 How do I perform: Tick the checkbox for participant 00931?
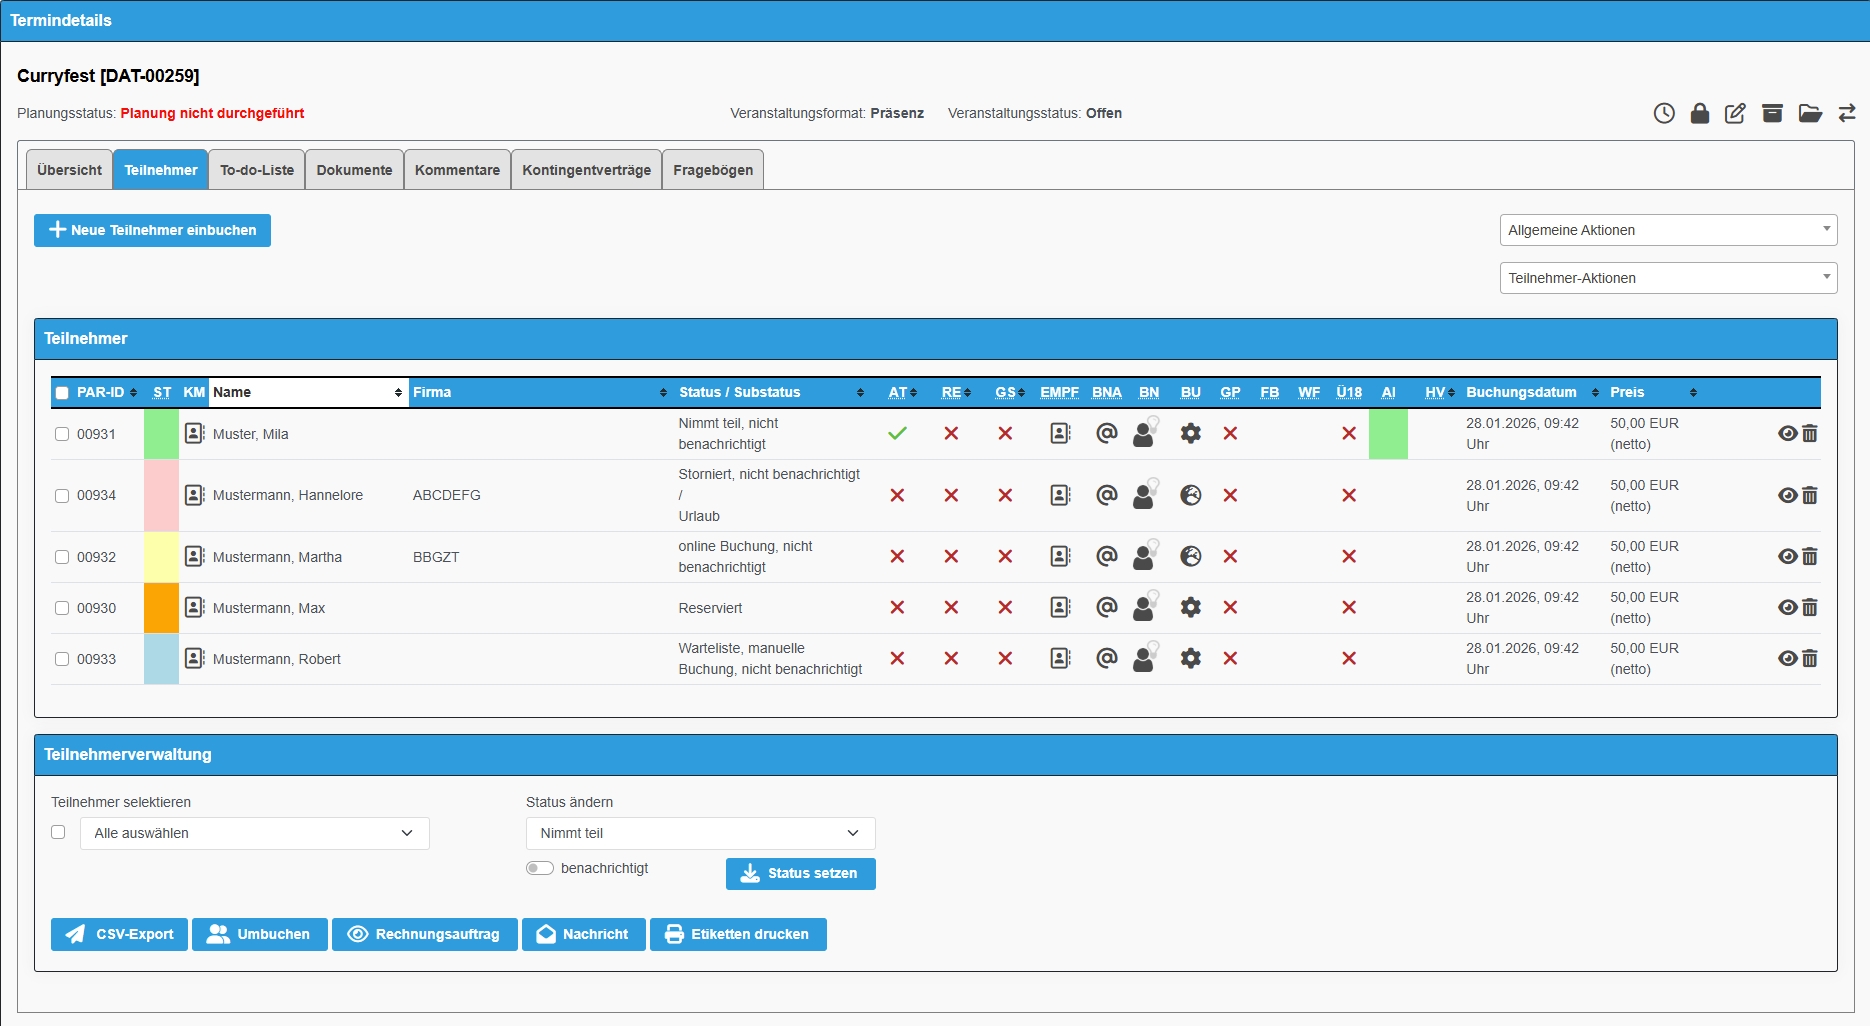coord(62,434)
